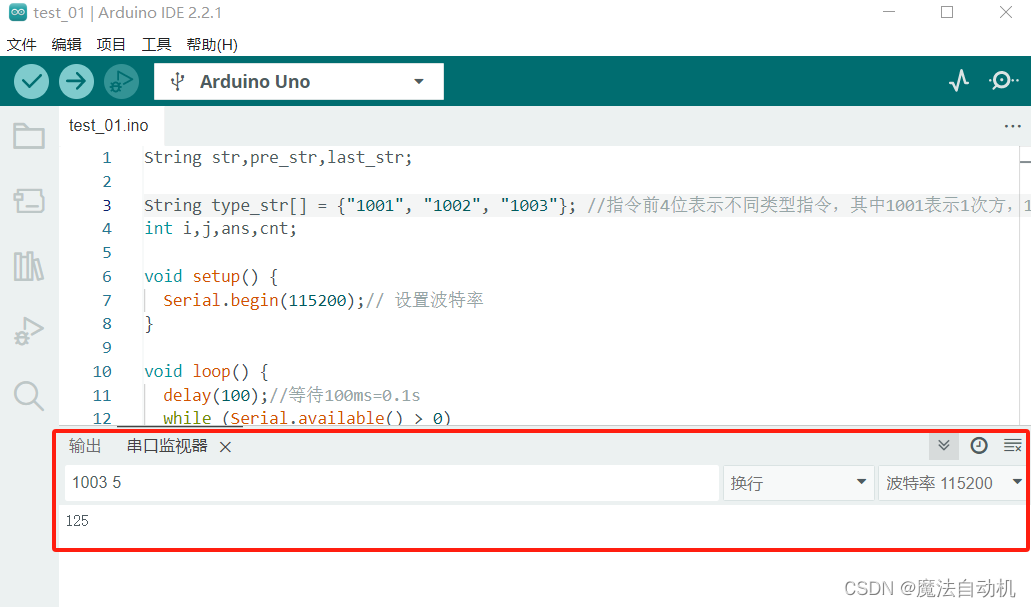Close the 串口监视器 tab
This screenshot has height=607, width=1031.
tap(225, 447)
